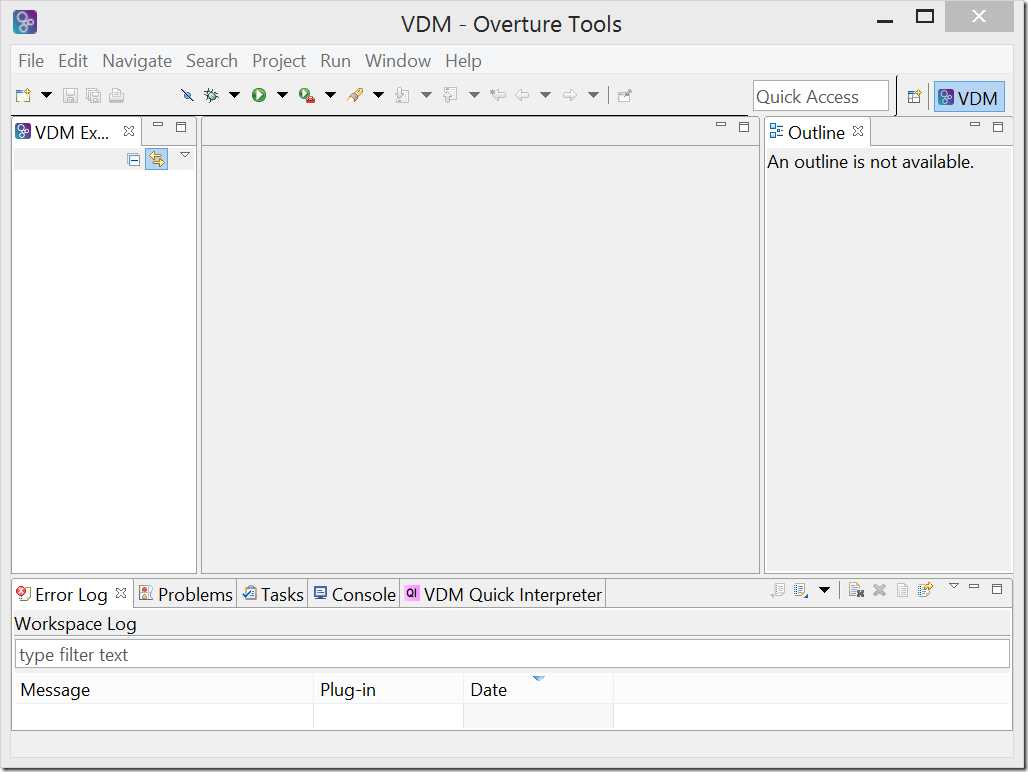
Task: Click the Open Perspective icon
Action: pos(914,97)
